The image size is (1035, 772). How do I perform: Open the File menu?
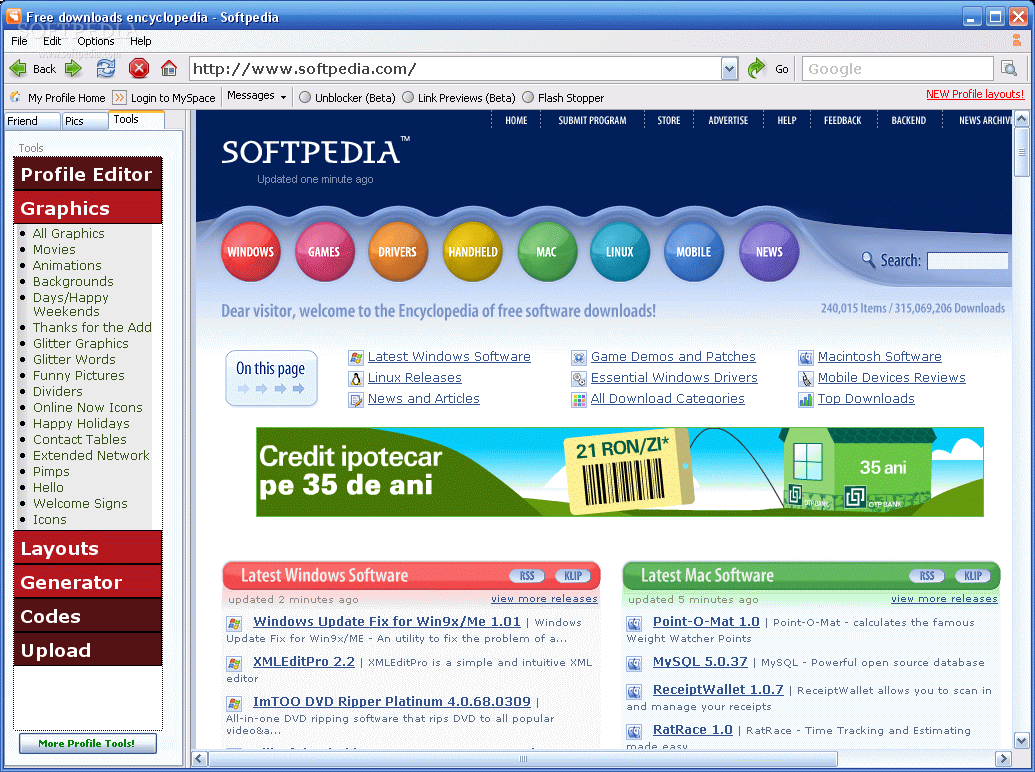click(x=20, y=41)
